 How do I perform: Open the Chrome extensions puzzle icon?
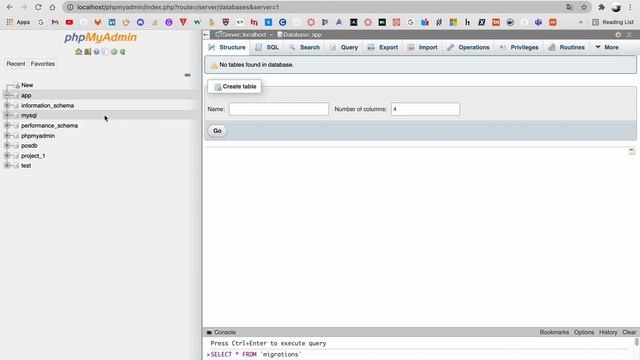coord(602,7)
